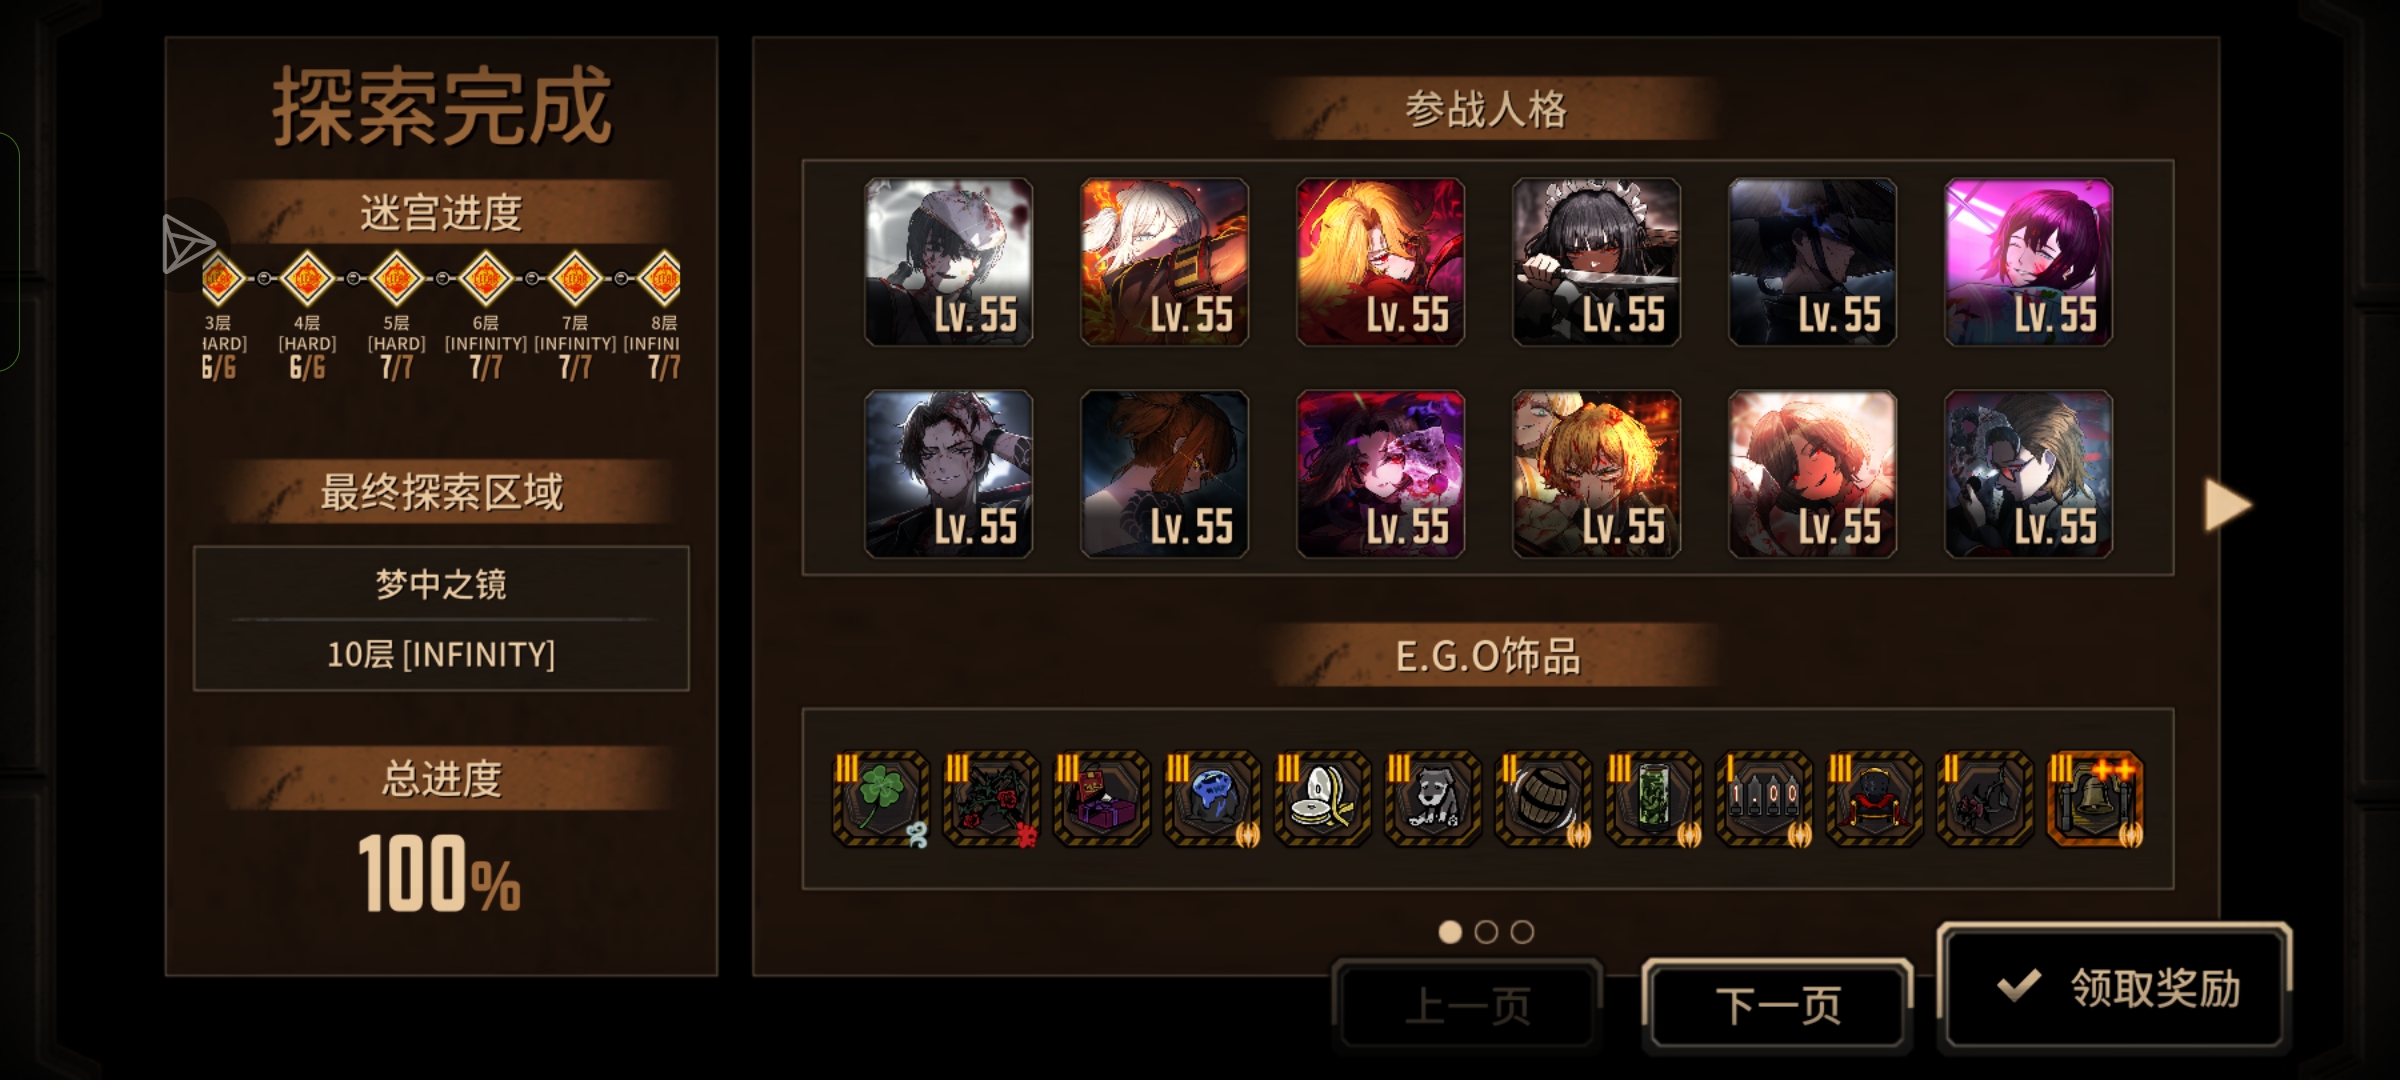The image size is (2400, 1080).
Task: Select the first page indicator dot
Action: tap(1450, 932)
